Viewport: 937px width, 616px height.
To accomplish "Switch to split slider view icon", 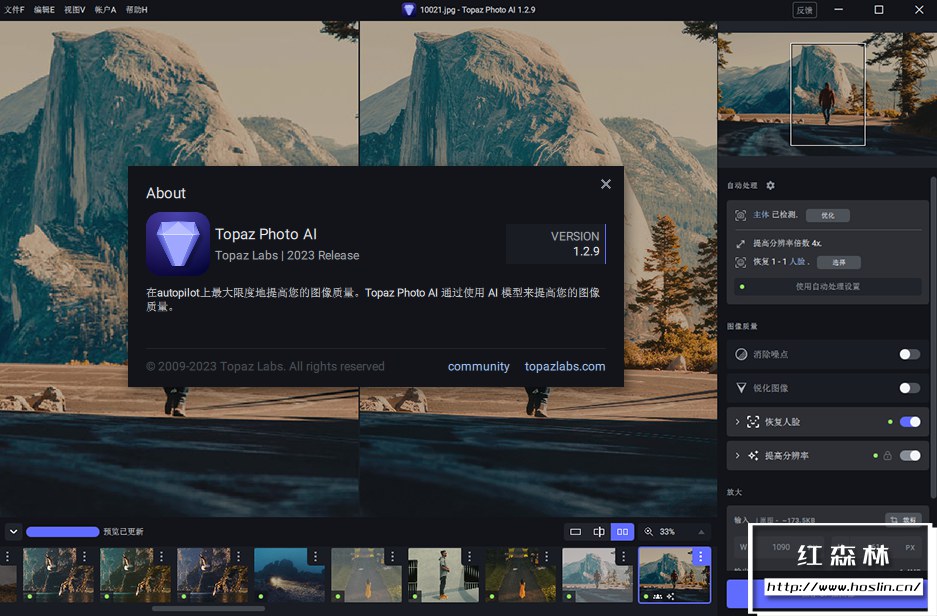I will click(x=599, y=532).
